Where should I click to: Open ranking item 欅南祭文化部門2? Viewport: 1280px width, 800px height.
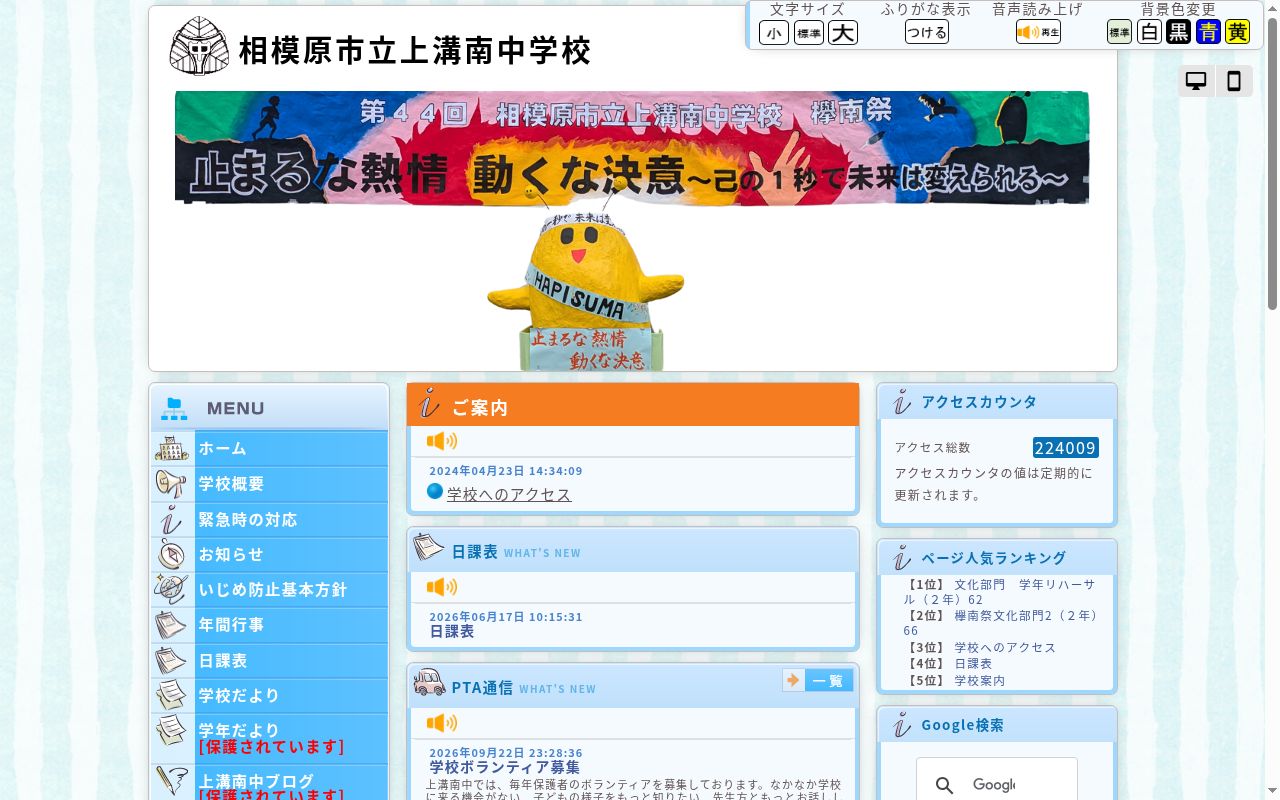pyautogui.click(x=1000, y=623)
